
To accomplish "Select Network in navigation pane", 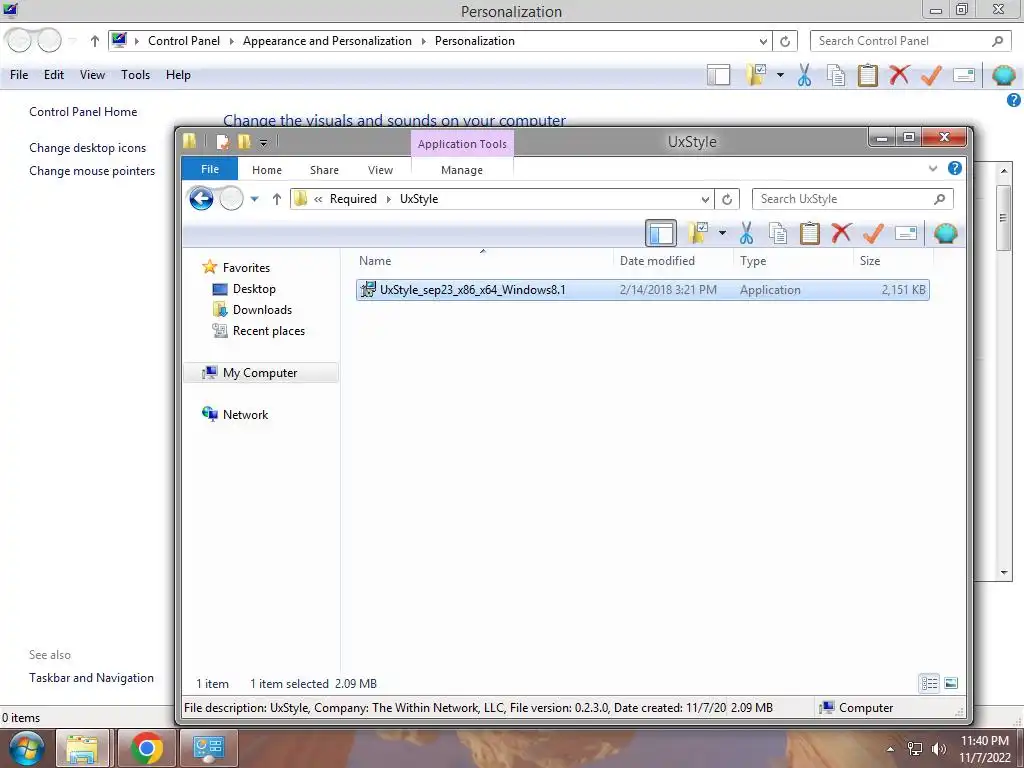I will click(x=245, y=415).
